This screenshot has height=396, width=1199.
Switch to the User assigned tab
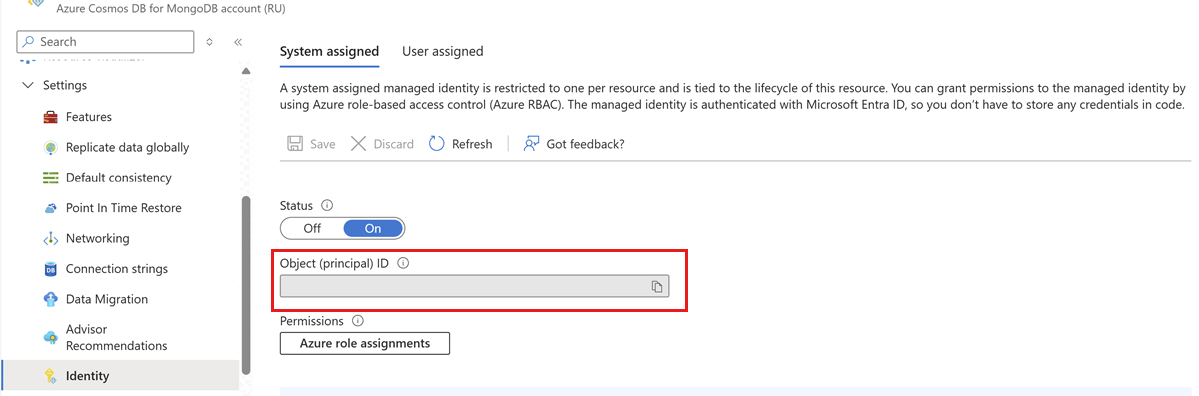443,52
